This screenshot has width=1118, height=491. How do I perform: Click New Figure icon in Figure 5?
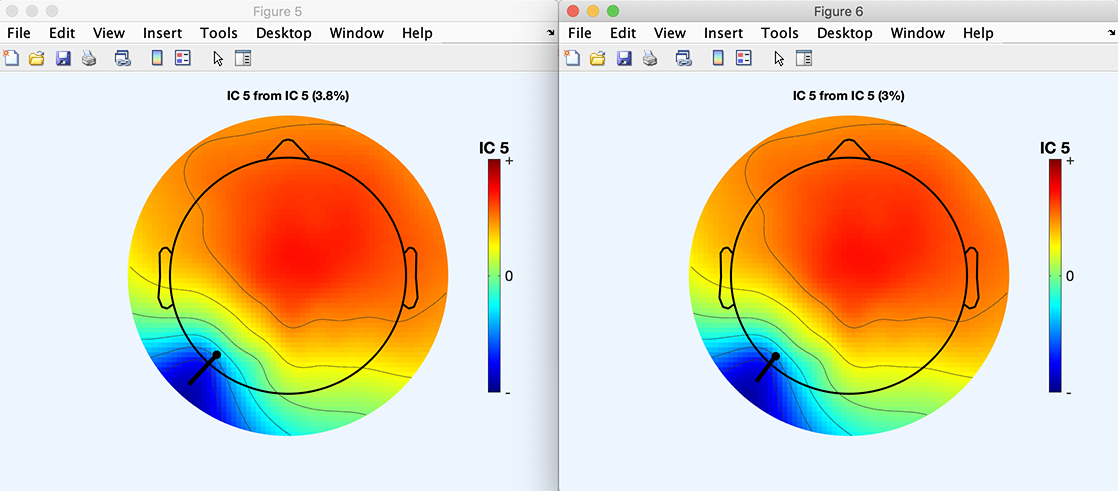point(11,58)
